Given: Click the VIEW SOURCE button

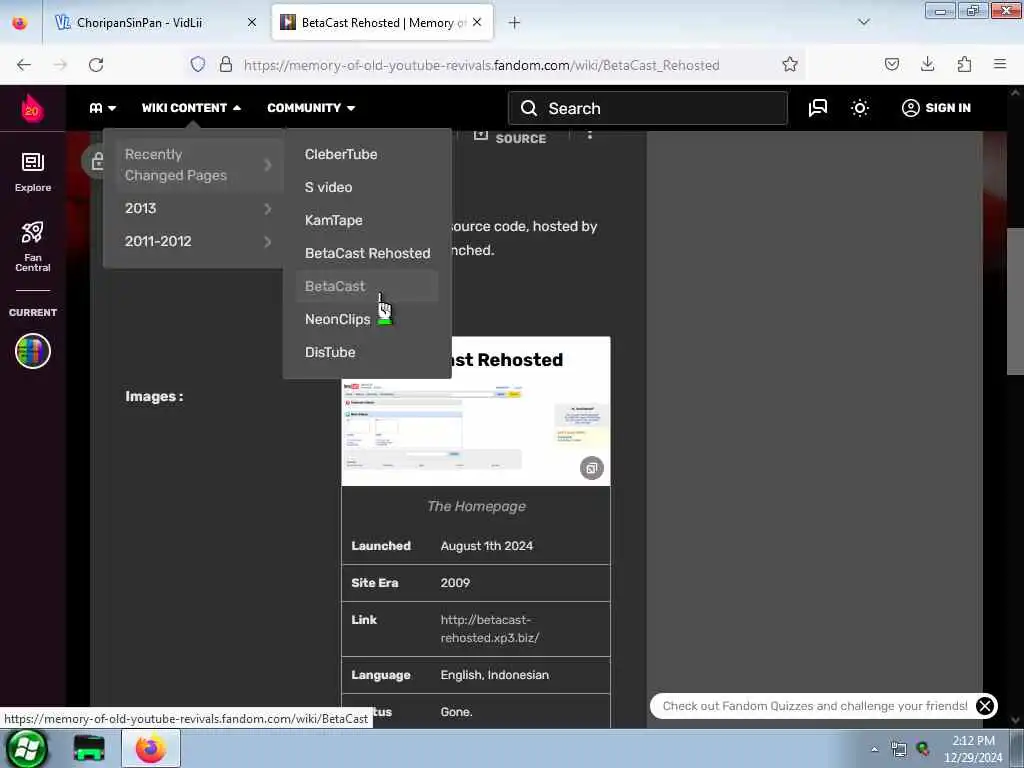Looking at the screenshot, I should [510, 137].
